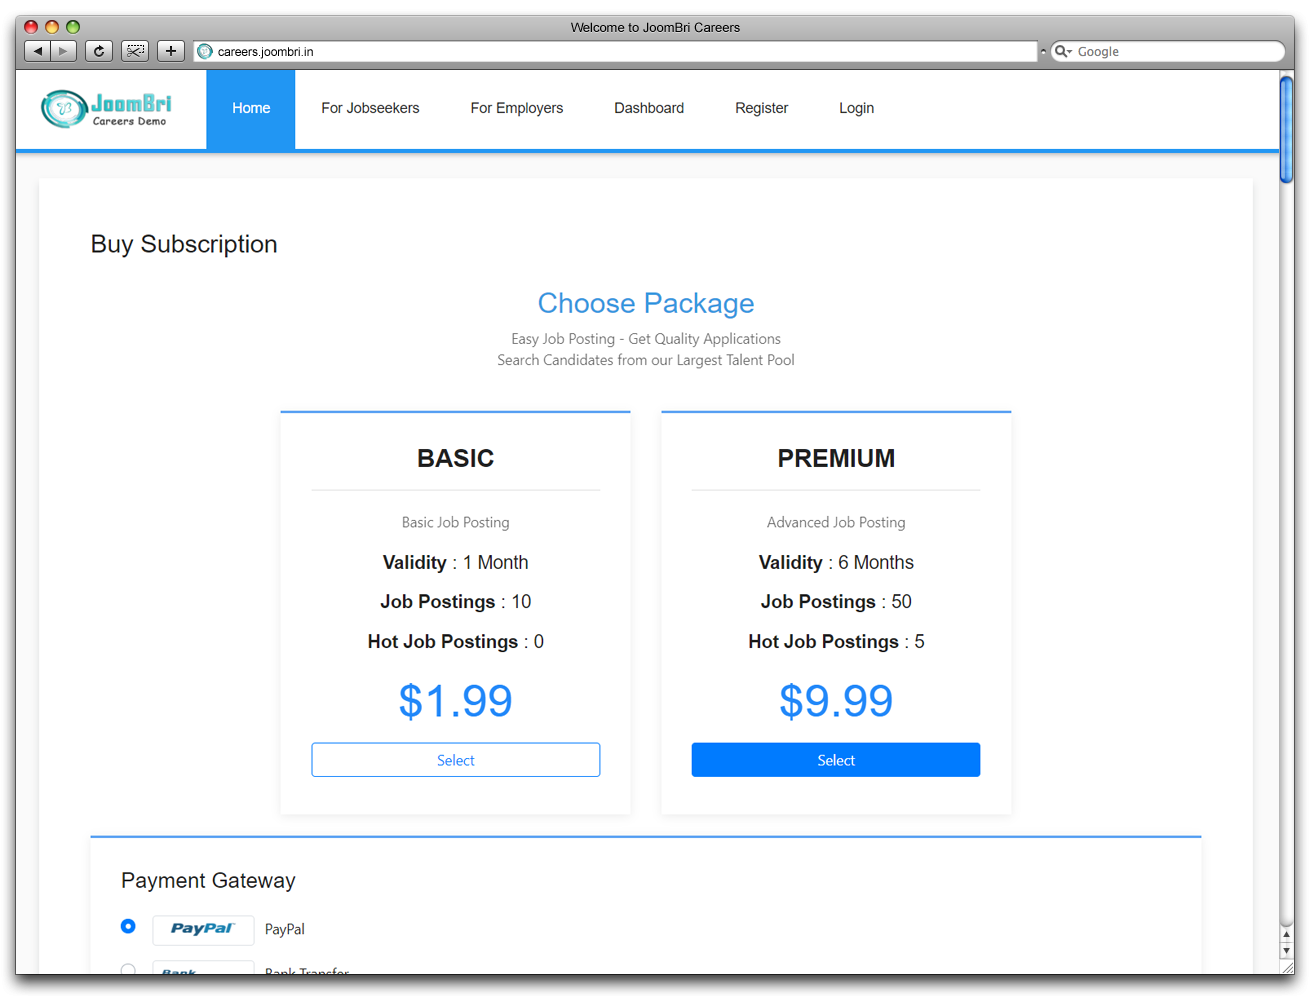Click the vertical scrollbar thumb
Viewport: 1310px width, 996px height.
point(1287,129)
